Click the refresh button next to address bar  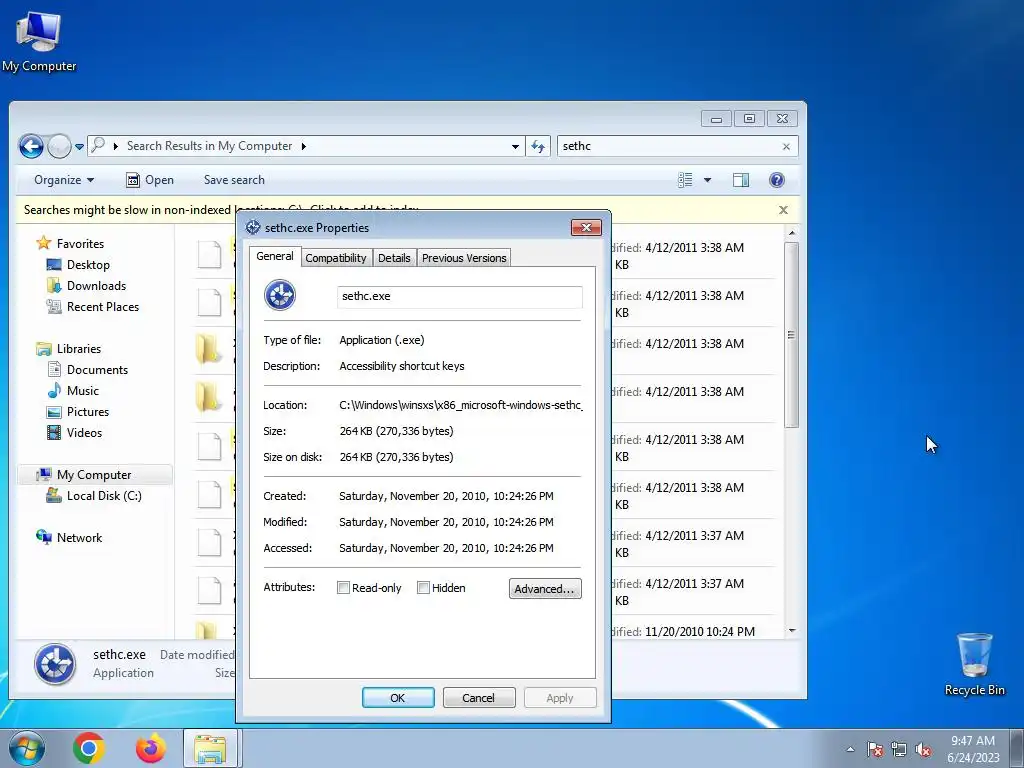click(538, 146)
